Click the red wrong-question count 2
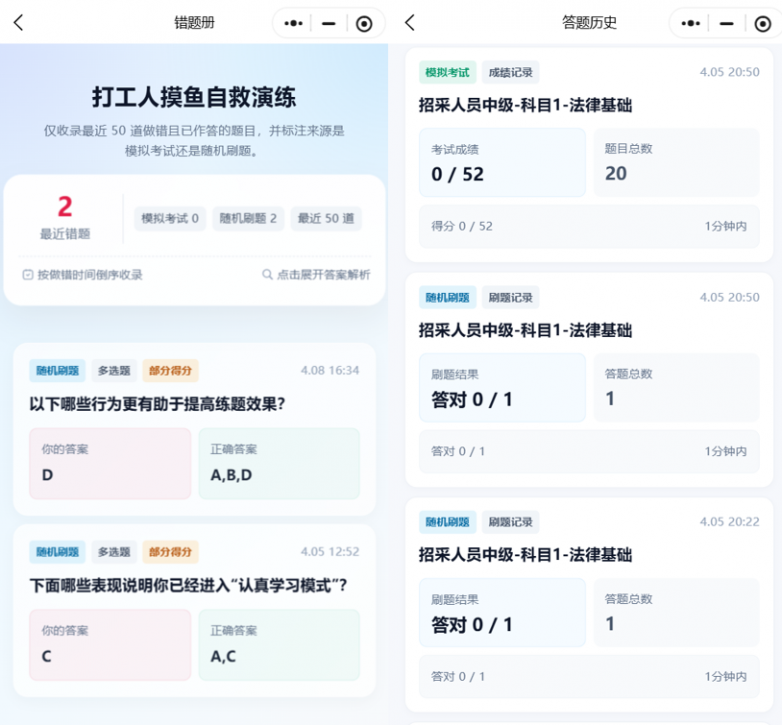782x725 pixels. coord(65,206)
